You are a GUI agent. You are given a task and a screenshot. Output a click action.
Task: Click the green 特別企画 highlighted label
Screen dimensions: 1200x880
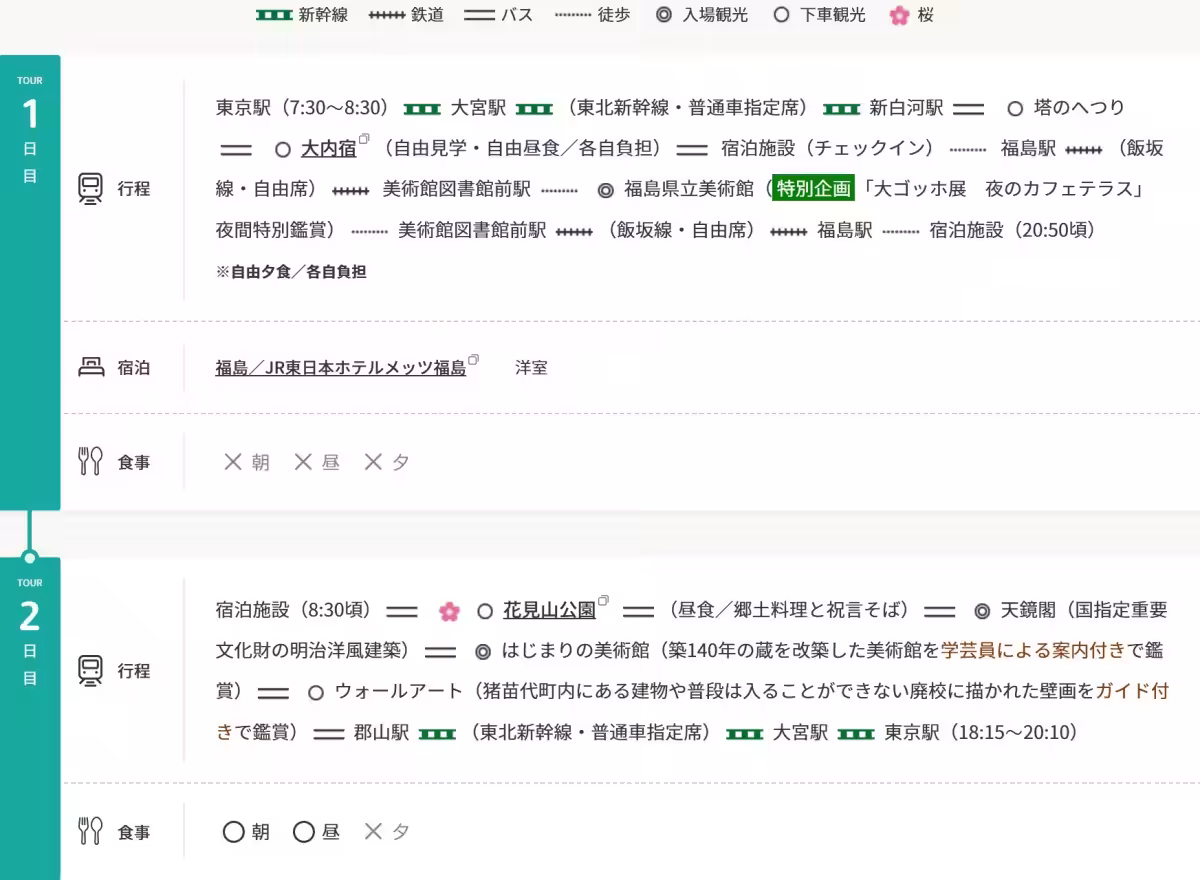click(x=813, y=189)
